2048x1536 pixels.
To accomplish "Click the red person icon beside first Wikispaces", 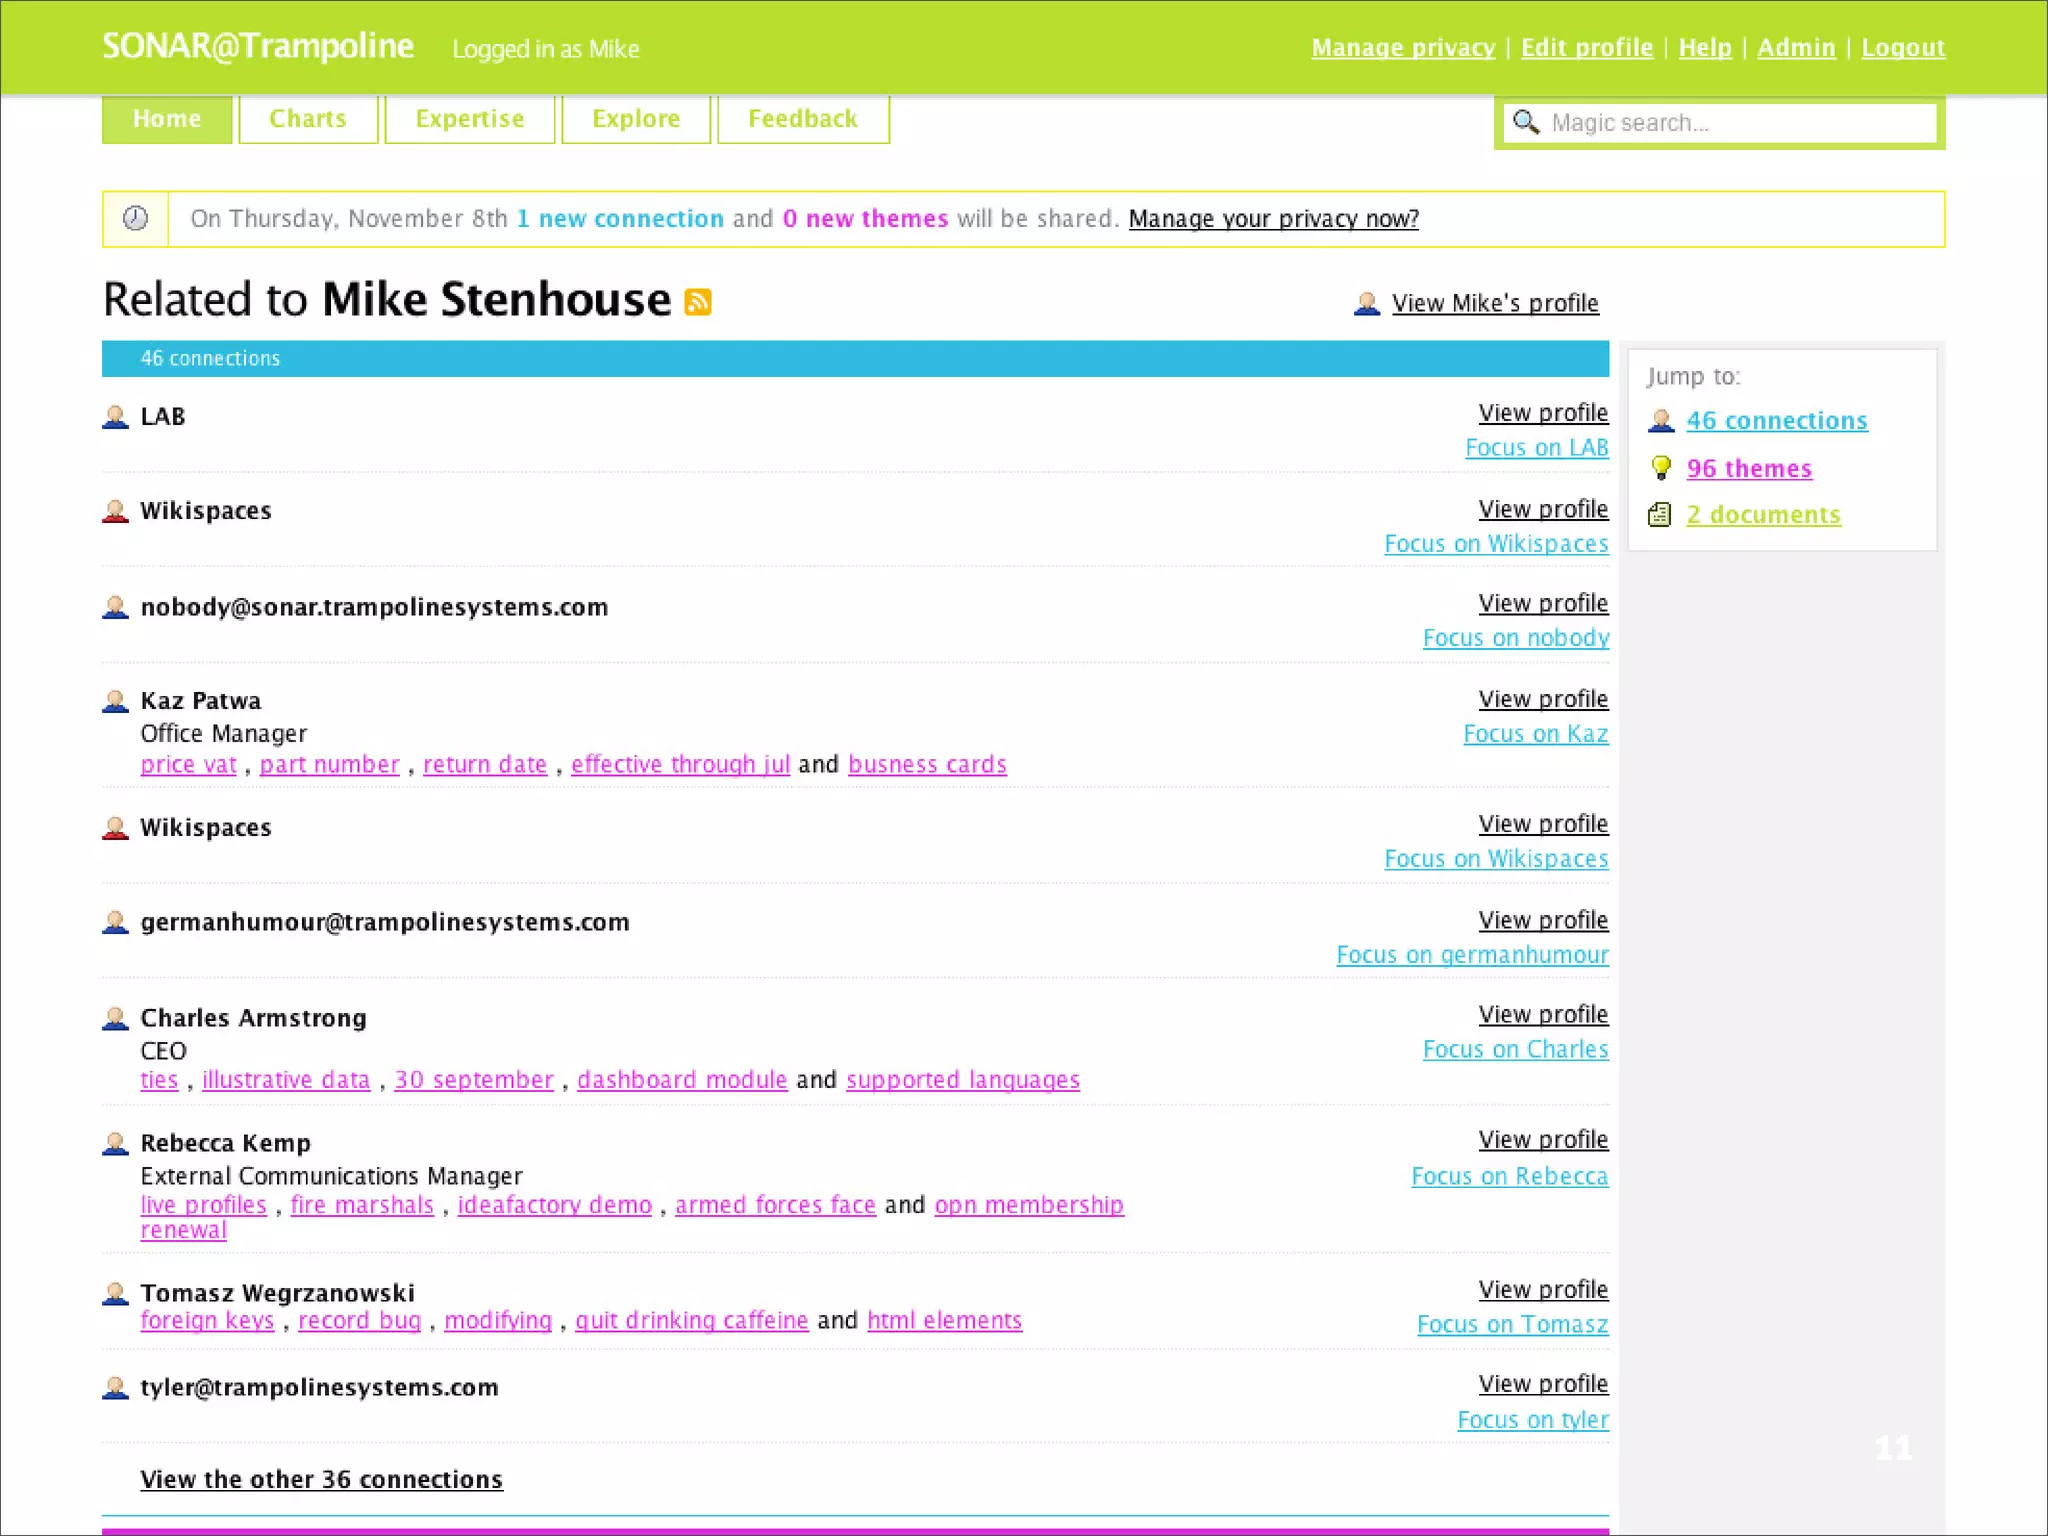I will pyautogui.click(x=116, y=511).
